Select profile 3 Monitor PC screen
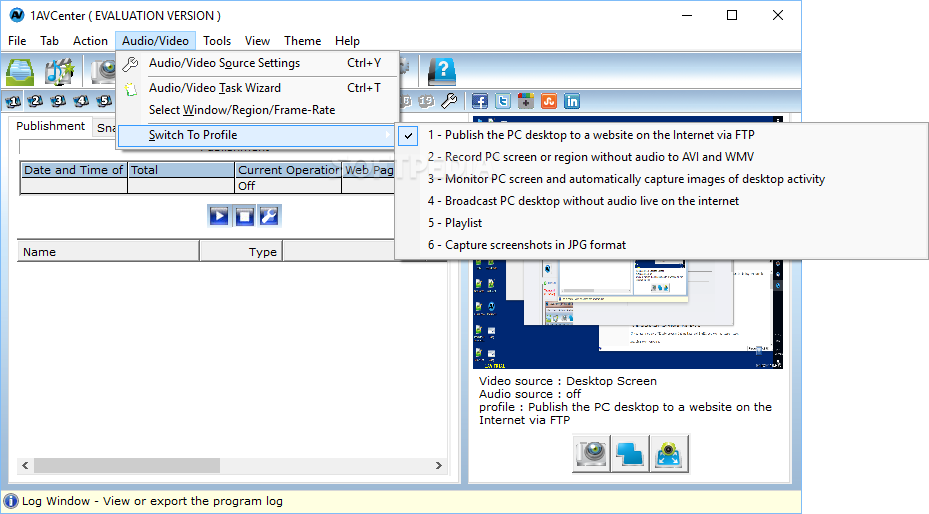 (x=661, y=179)
